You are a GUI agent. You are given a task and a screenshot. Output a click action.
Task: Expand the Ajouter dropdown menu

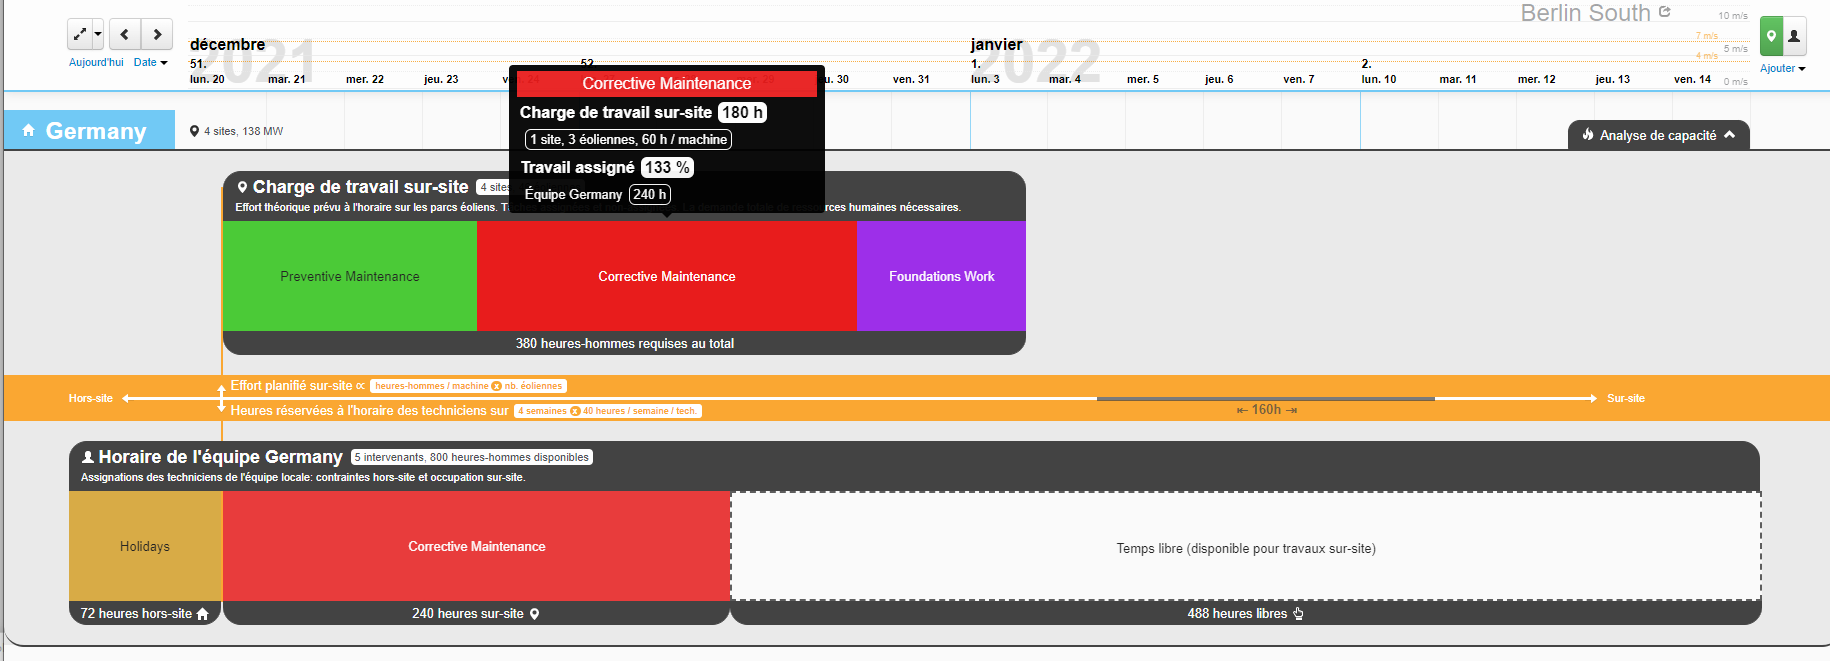click(1782, 68)
